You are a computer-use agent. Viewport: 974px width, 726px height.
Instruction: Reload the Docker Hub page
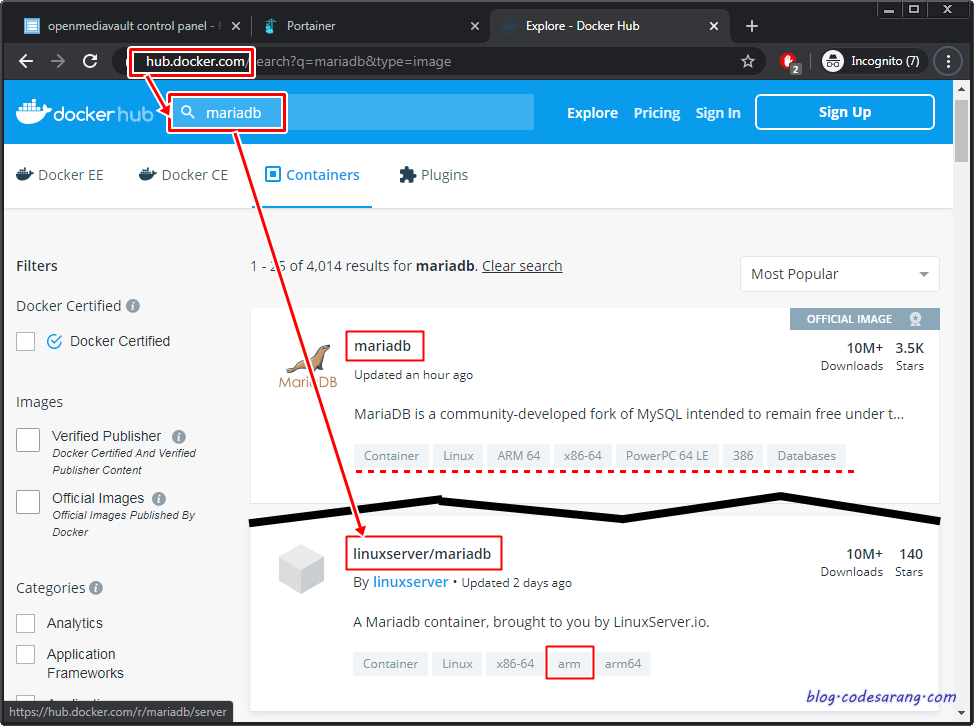point(90,61)
